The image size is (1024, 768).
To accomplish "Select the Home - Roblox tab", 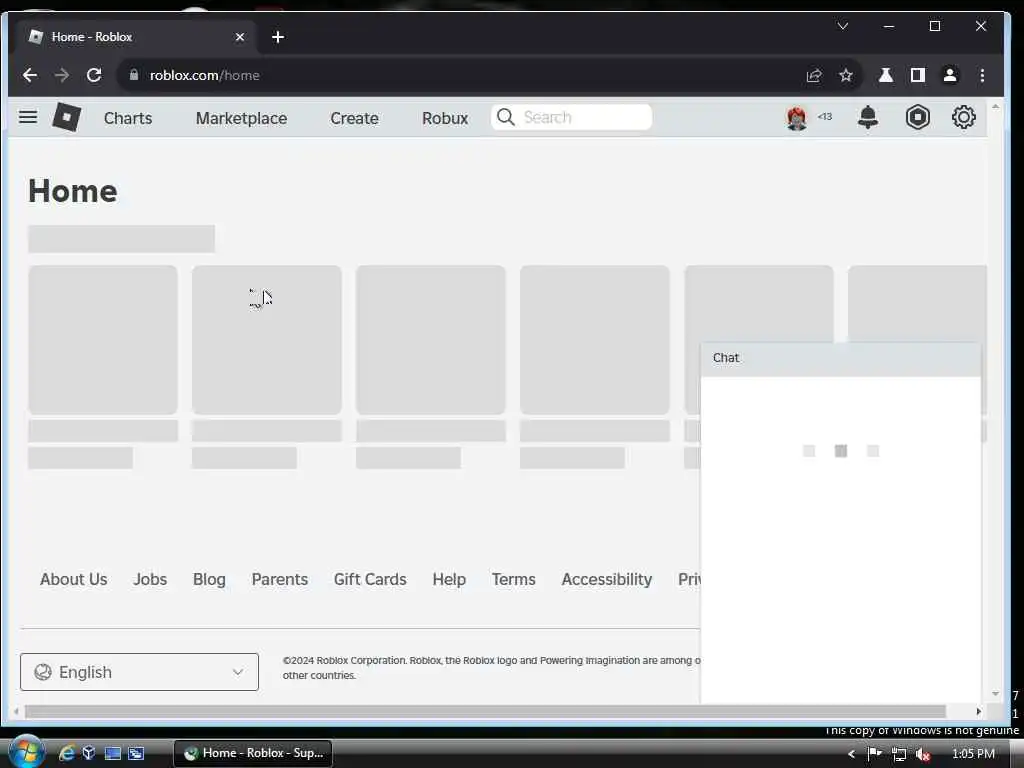I will pos(137,37).
